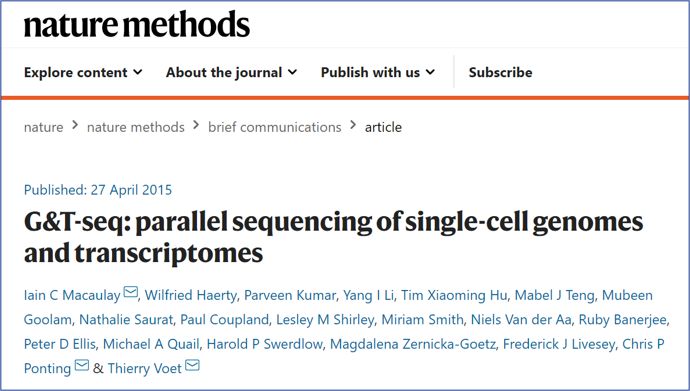
Task: Select author Magdalena Zernicka-Goetz
Action: click(x=413, y=344)
